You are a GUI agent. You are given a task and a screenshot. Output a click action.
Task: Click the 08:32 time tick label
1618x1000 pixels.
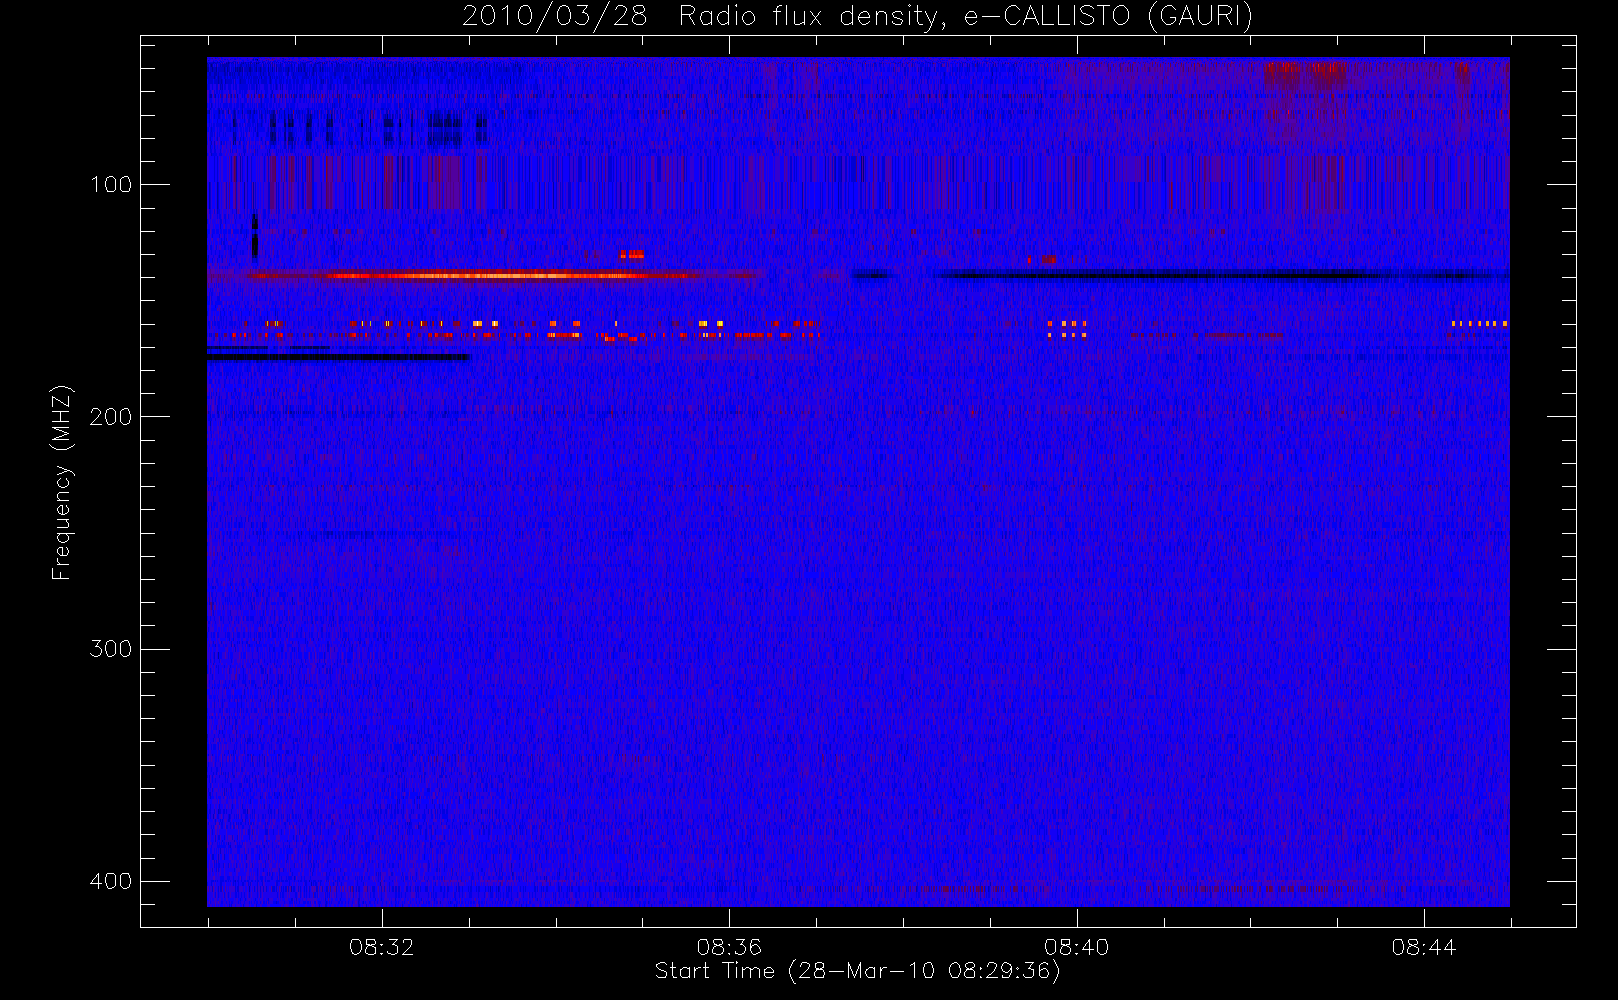(x=381, y=947)
